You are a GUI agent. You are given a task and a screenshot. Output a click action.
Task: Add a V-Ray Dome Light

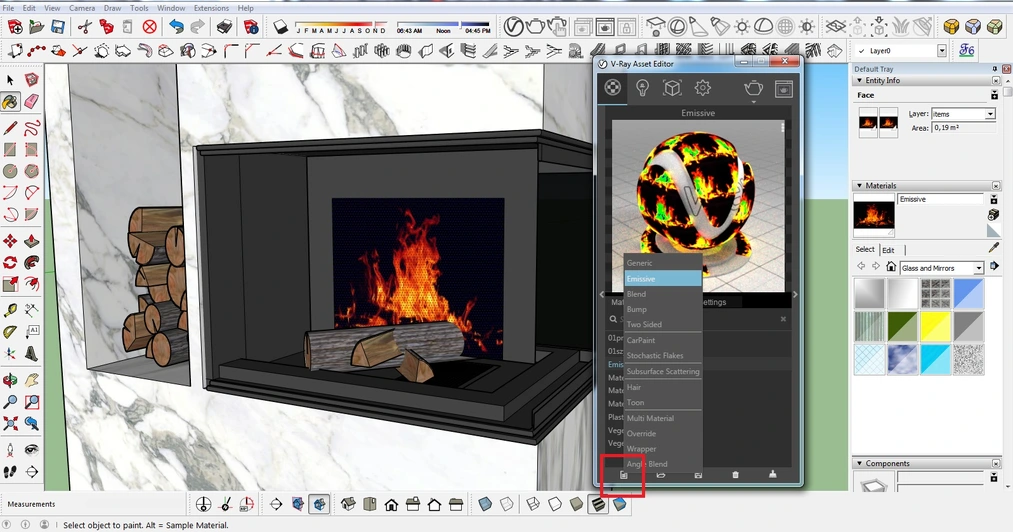764,27
